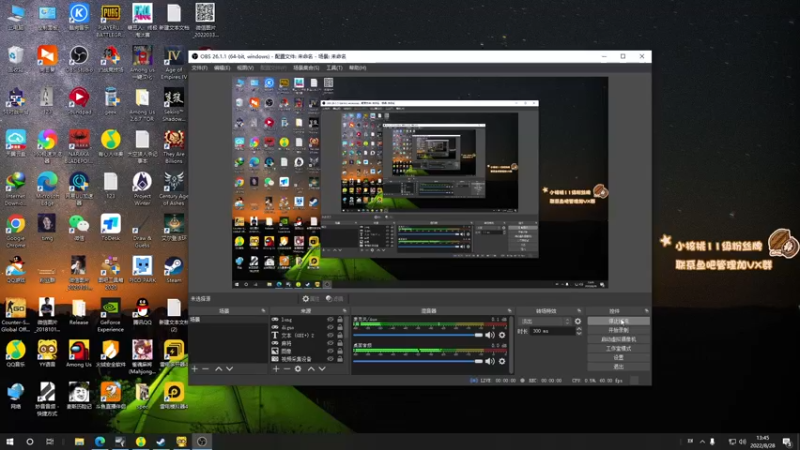Viewport: 800px width, 450px height.
Task: Open the scene transition type dropdown
Action: [x=544, y=321]
